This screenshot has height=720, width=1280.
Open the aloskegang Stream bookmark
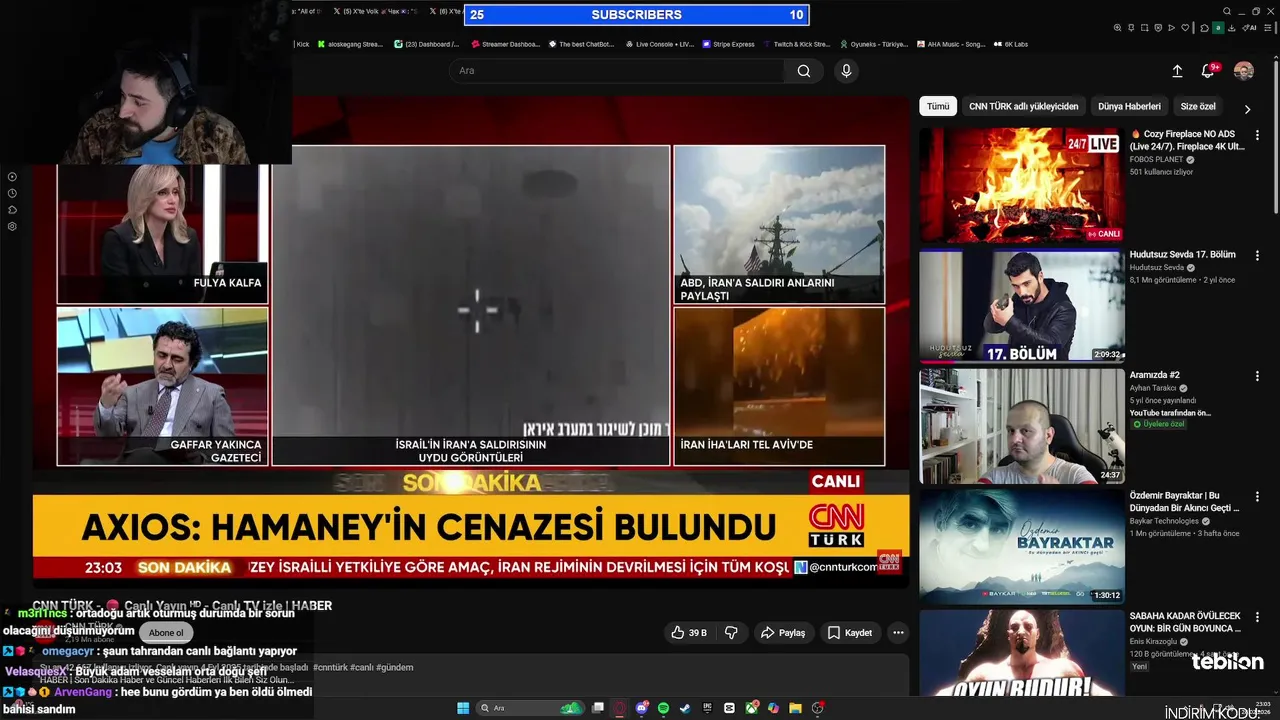(352, 44)
